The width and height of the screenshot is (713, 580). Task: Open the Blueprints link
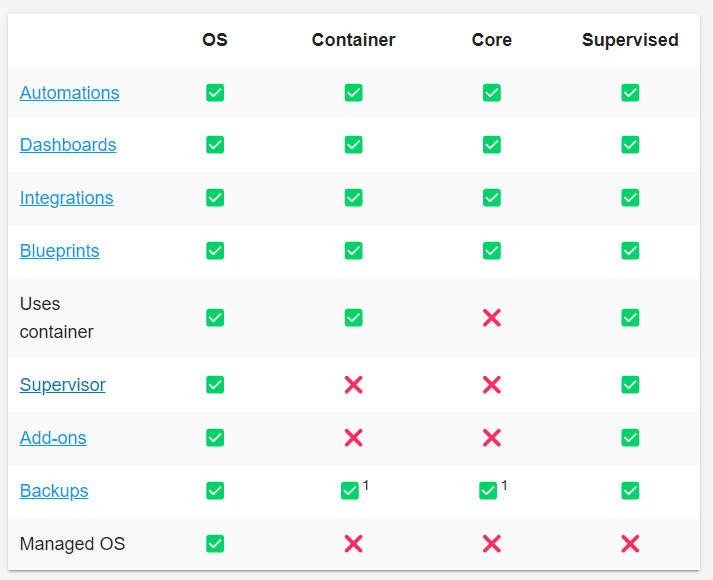tap(59, 251)
